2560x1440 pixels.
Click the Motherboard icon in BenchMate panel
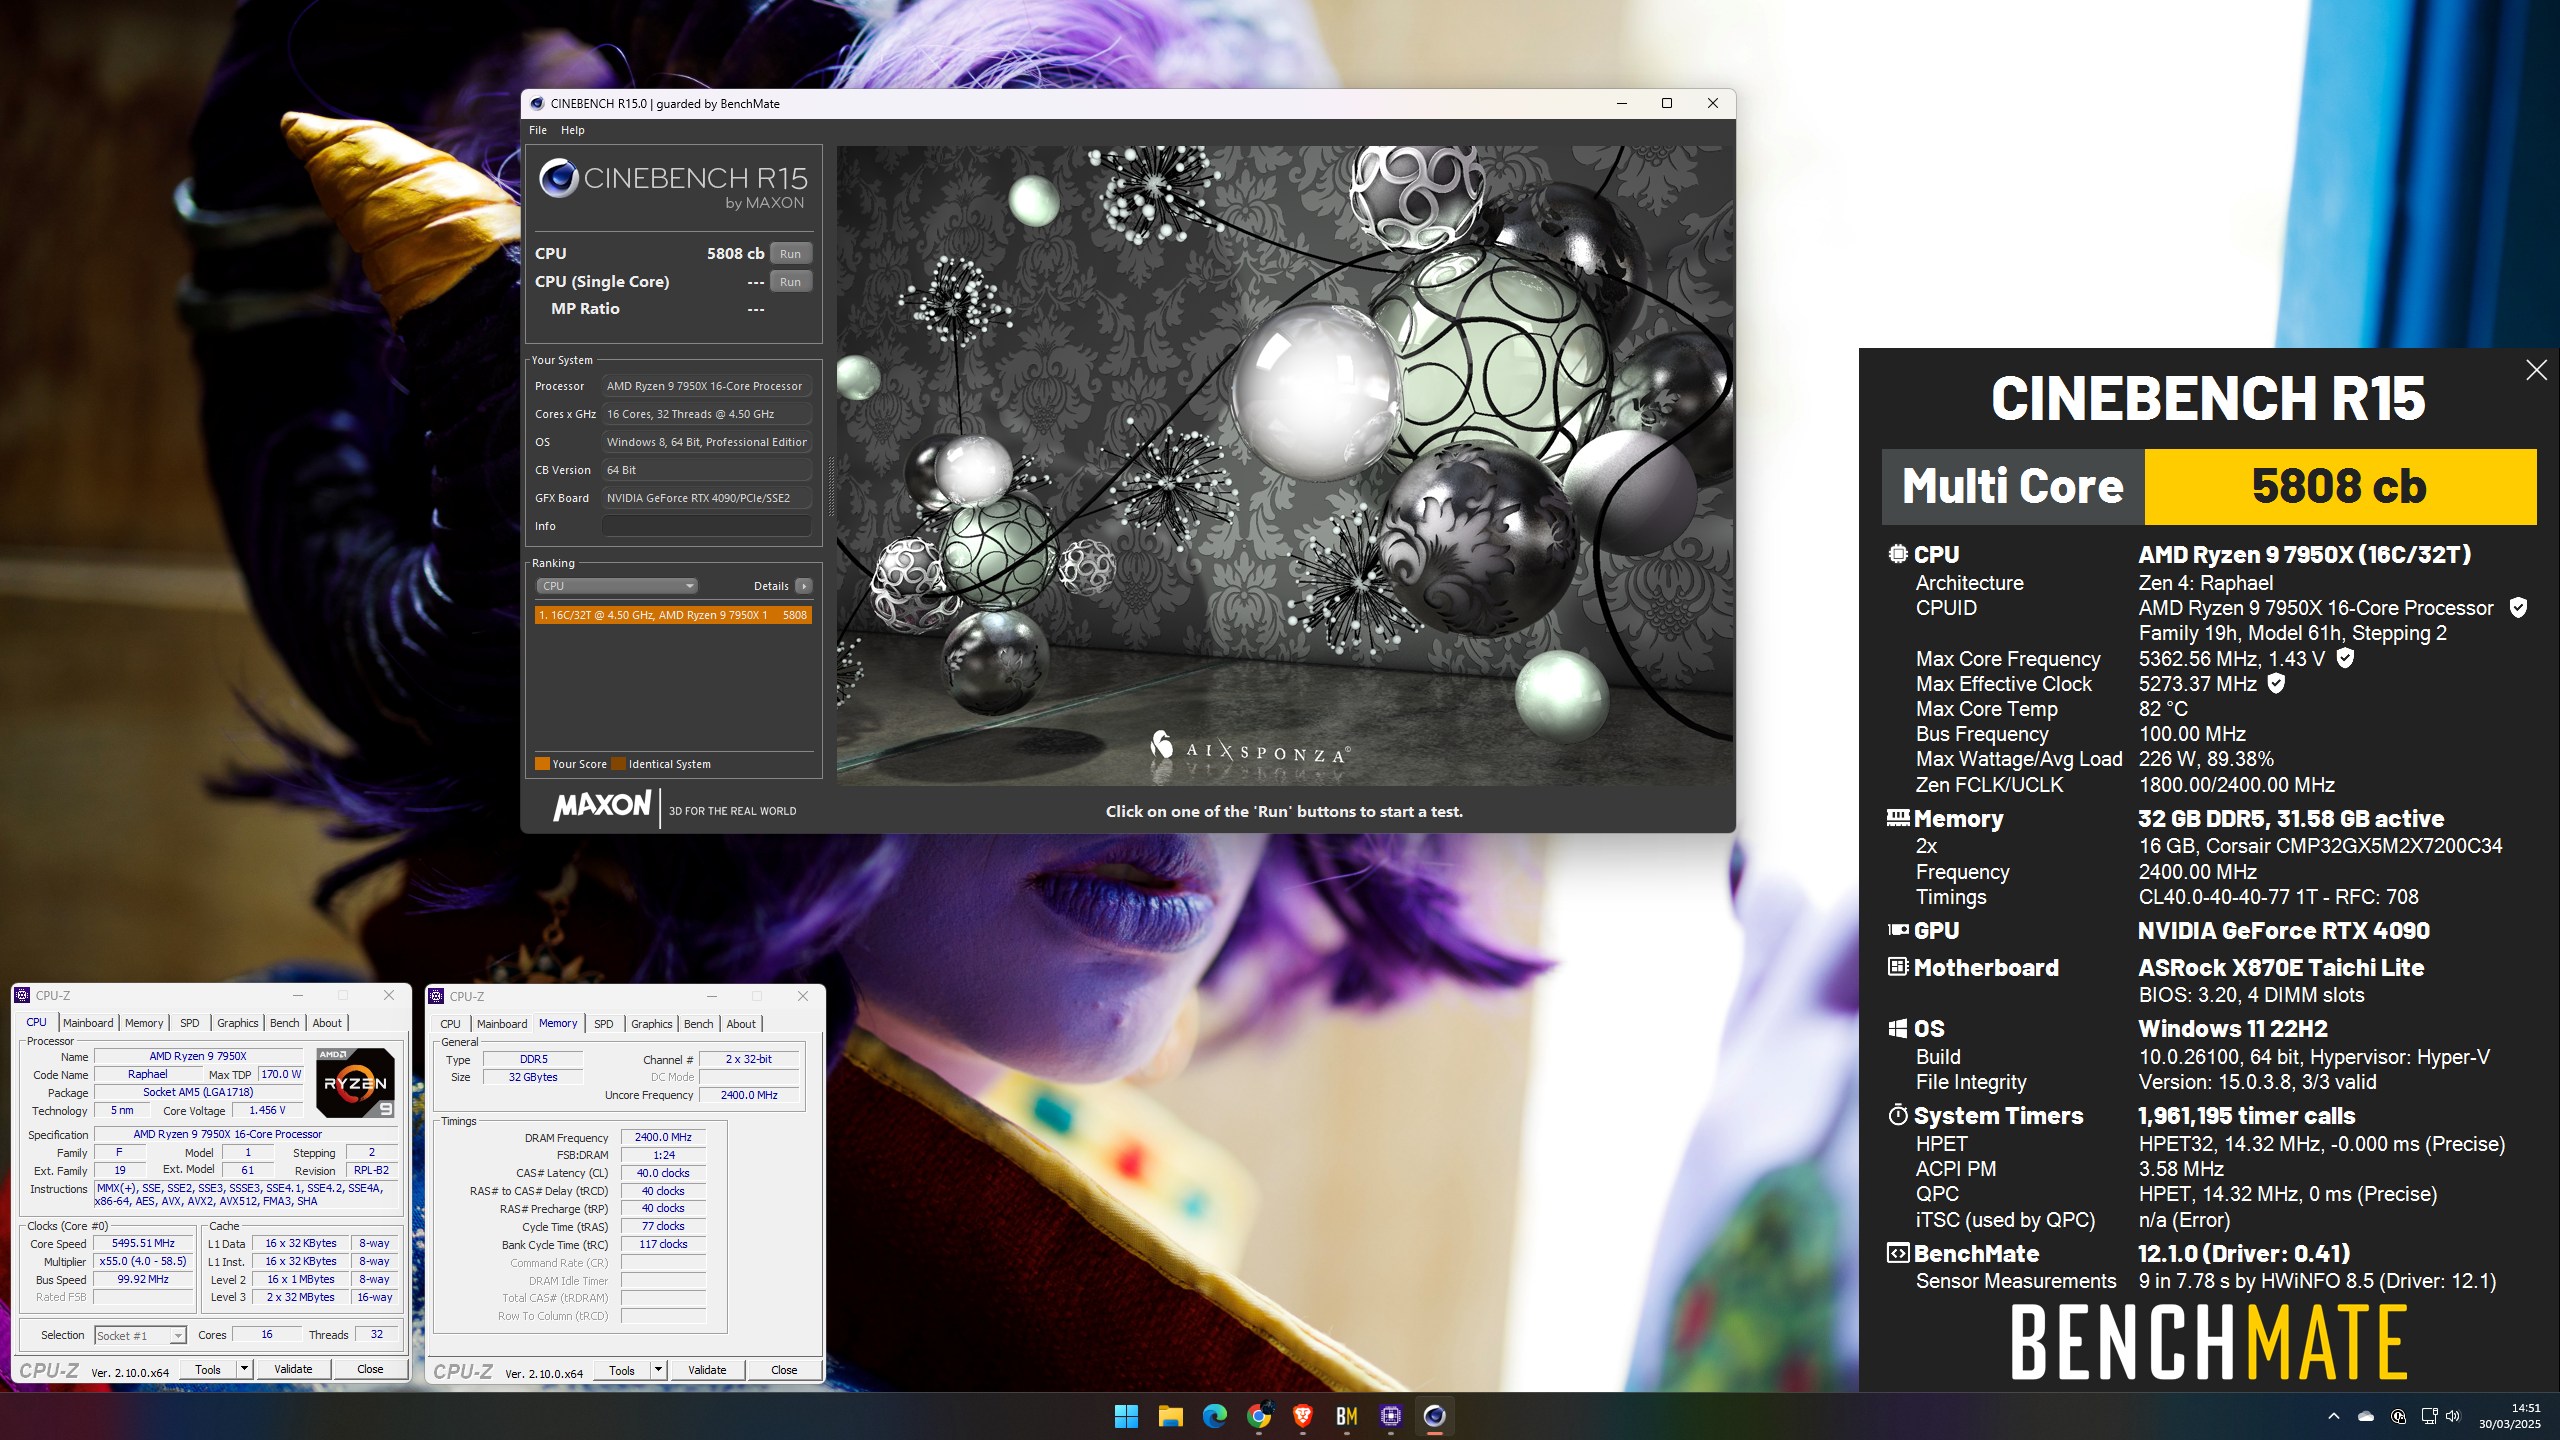pyautogui.click(x=1897, y=967)
